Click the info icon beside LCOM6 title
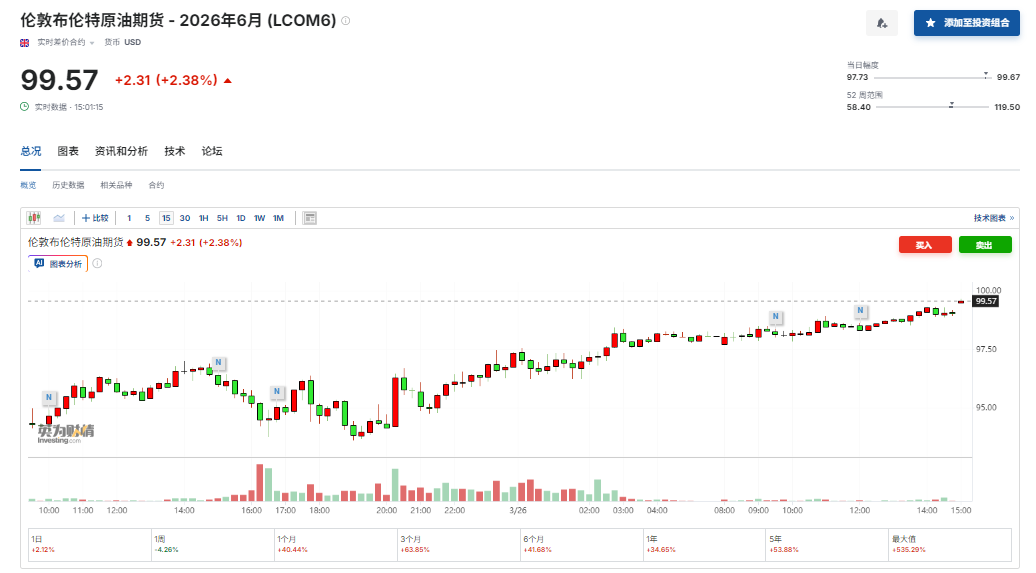 tap(346, 21)
